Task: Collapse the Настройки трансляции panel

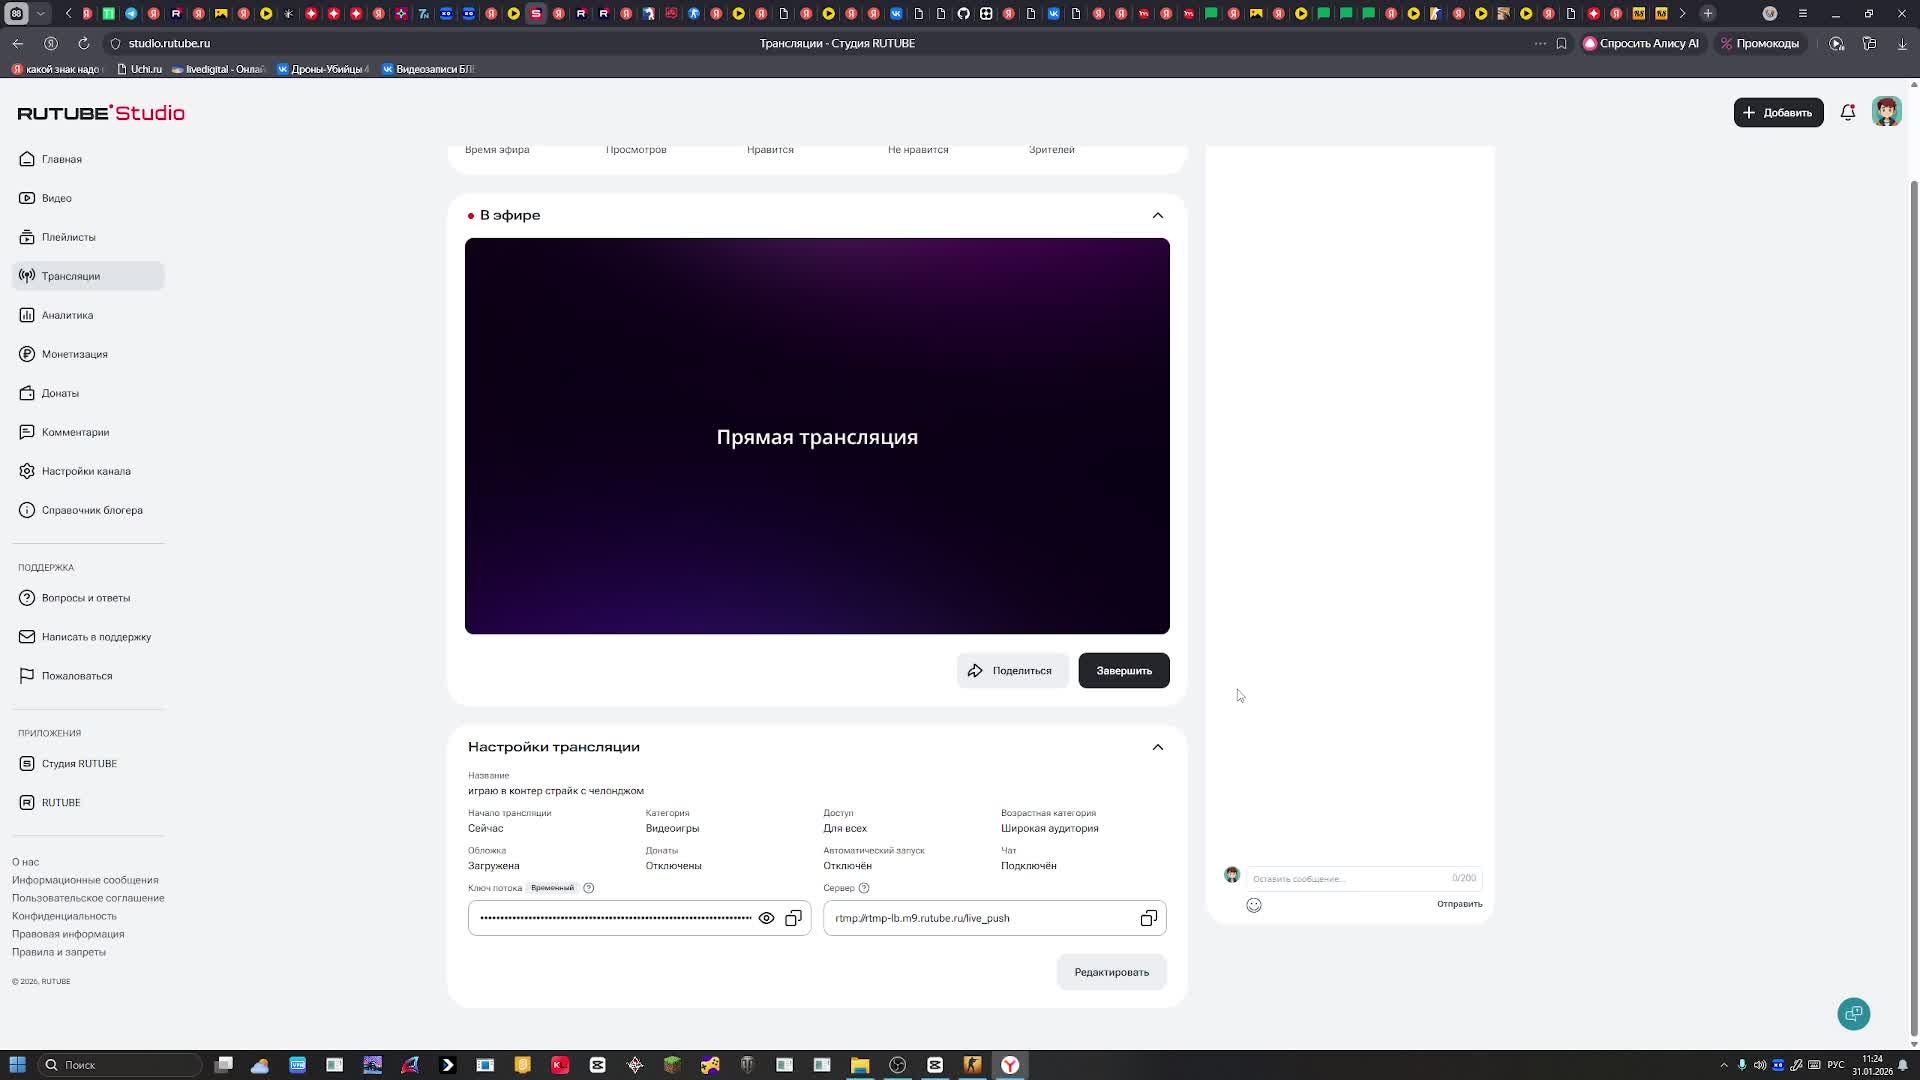Action: pos(1157,747)
